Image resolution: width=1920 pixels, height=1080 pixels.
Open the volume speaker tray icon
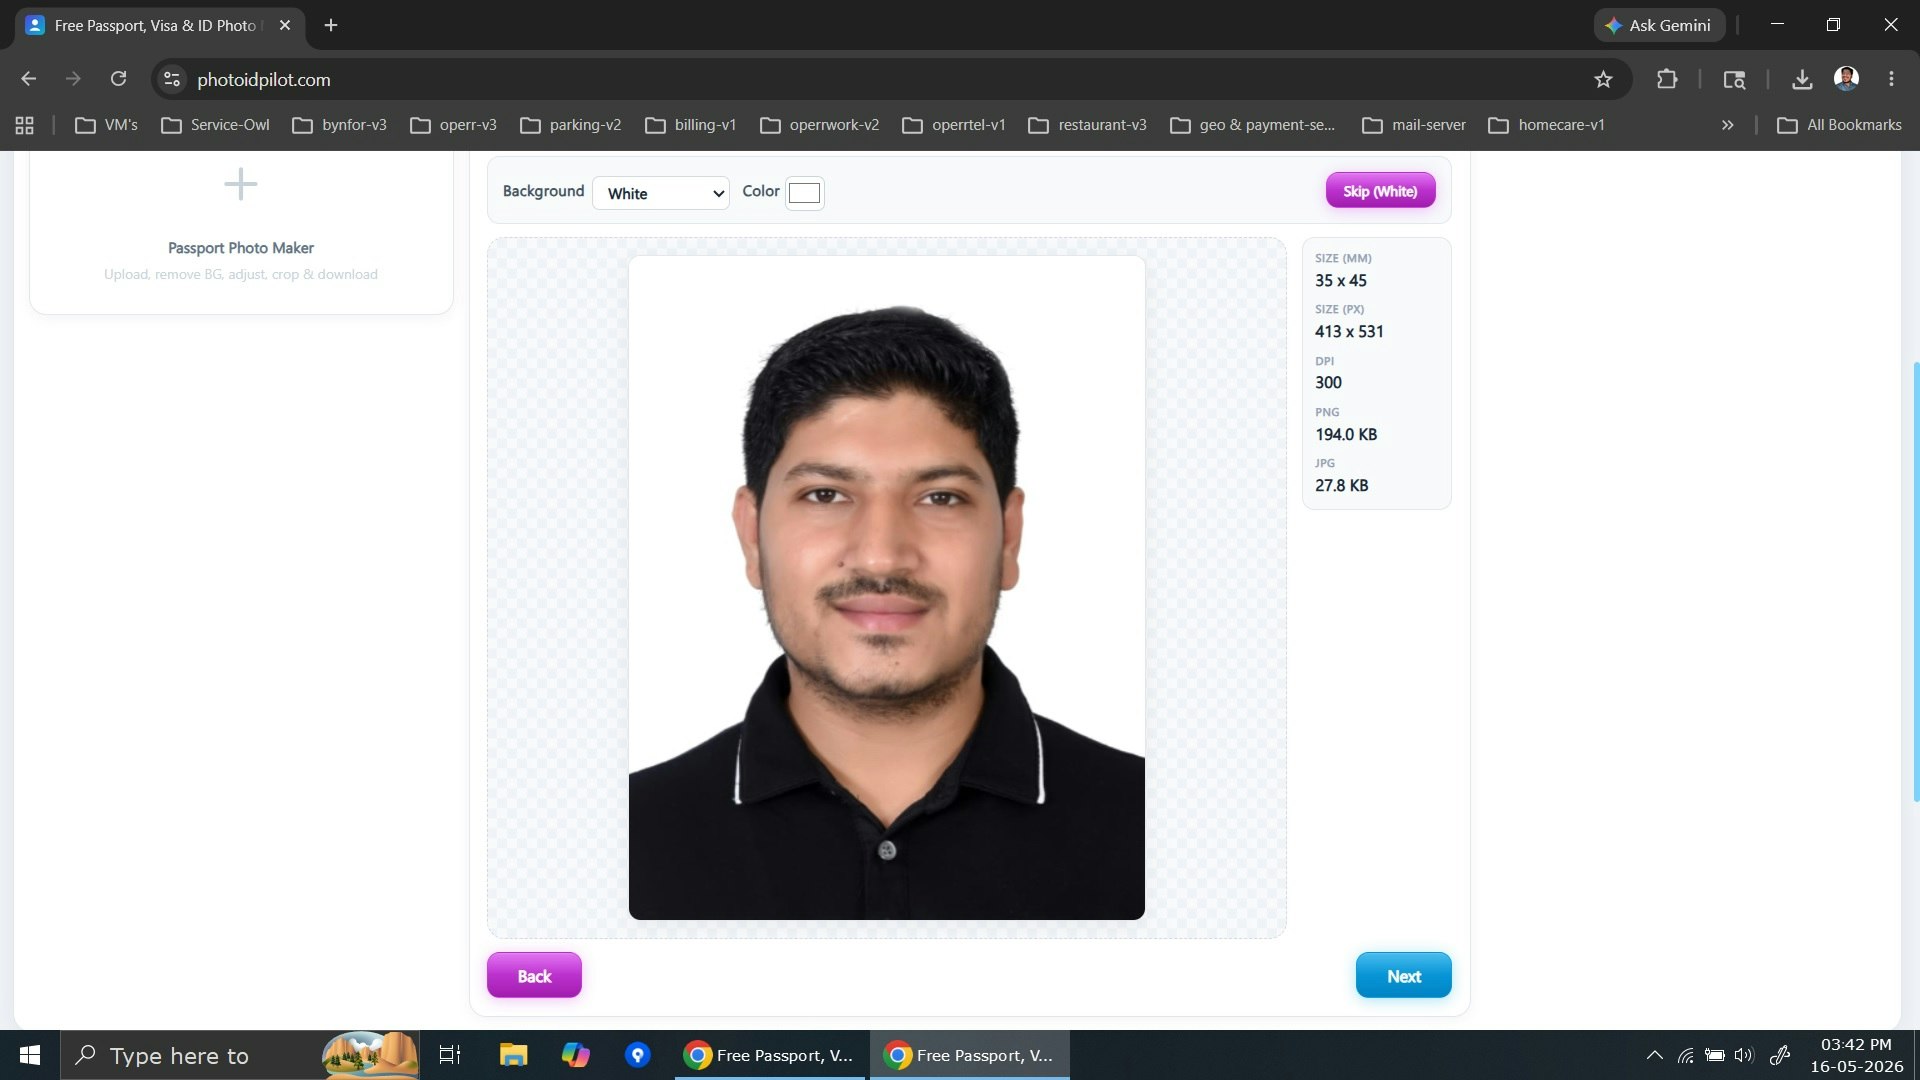pos(1744,1055)
